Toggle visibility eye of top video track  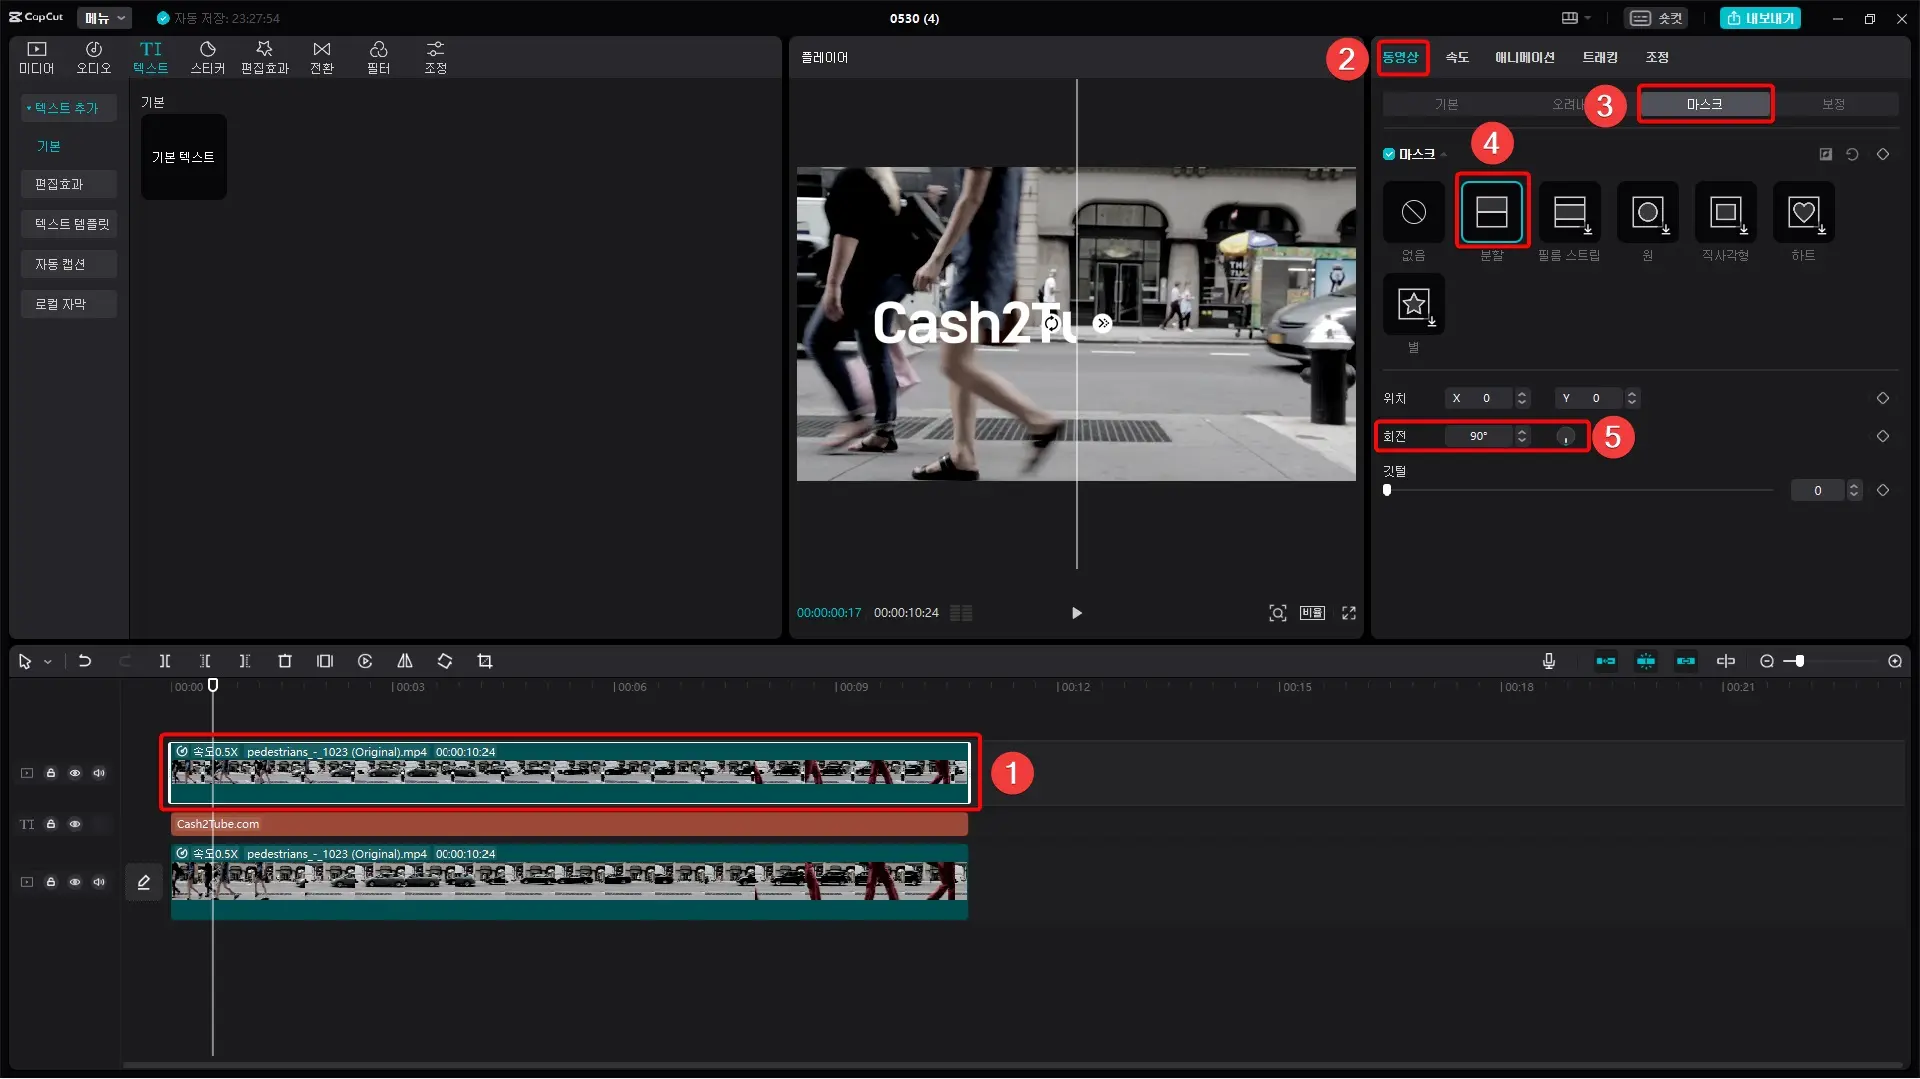point(75,773)
